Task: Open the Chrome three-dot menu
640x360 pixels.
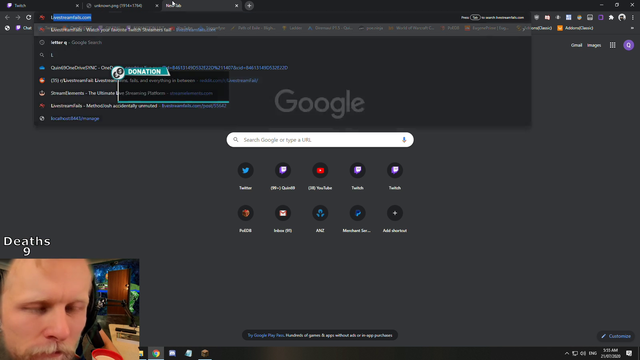Action: point(633,18)
